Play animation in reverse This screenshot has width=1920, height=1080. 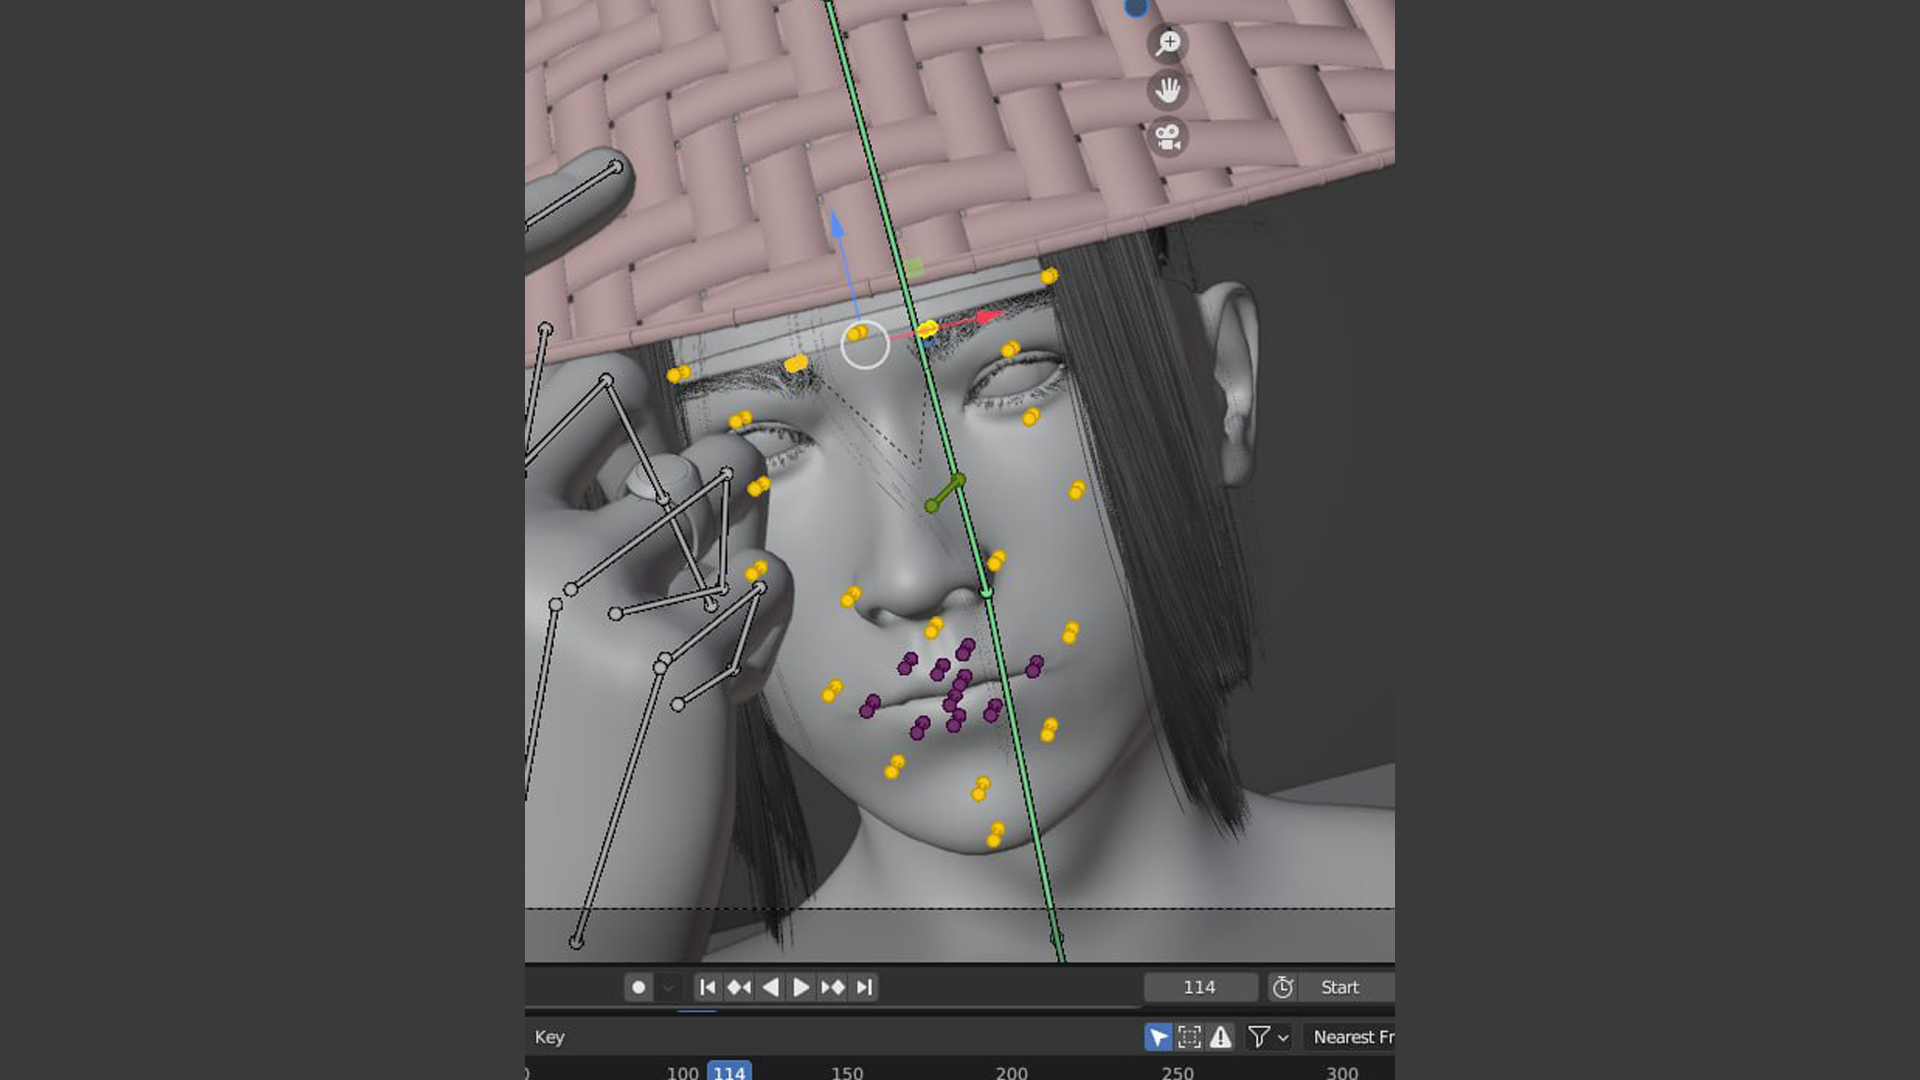point(770,987)
